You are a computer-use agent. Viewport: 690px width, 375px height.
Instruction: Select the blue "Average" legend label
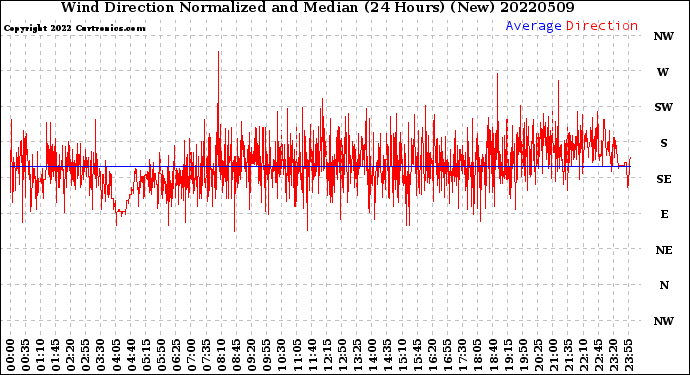pyautogui.click(x=533, y=26)
